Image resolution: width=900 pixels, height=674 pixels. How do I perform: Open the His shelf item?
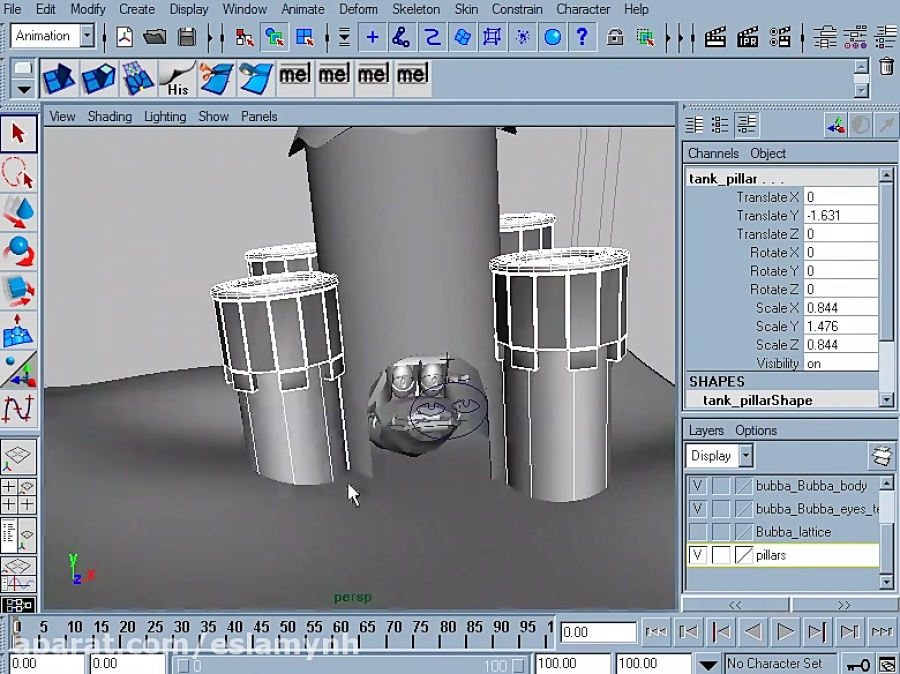point(175,75)
